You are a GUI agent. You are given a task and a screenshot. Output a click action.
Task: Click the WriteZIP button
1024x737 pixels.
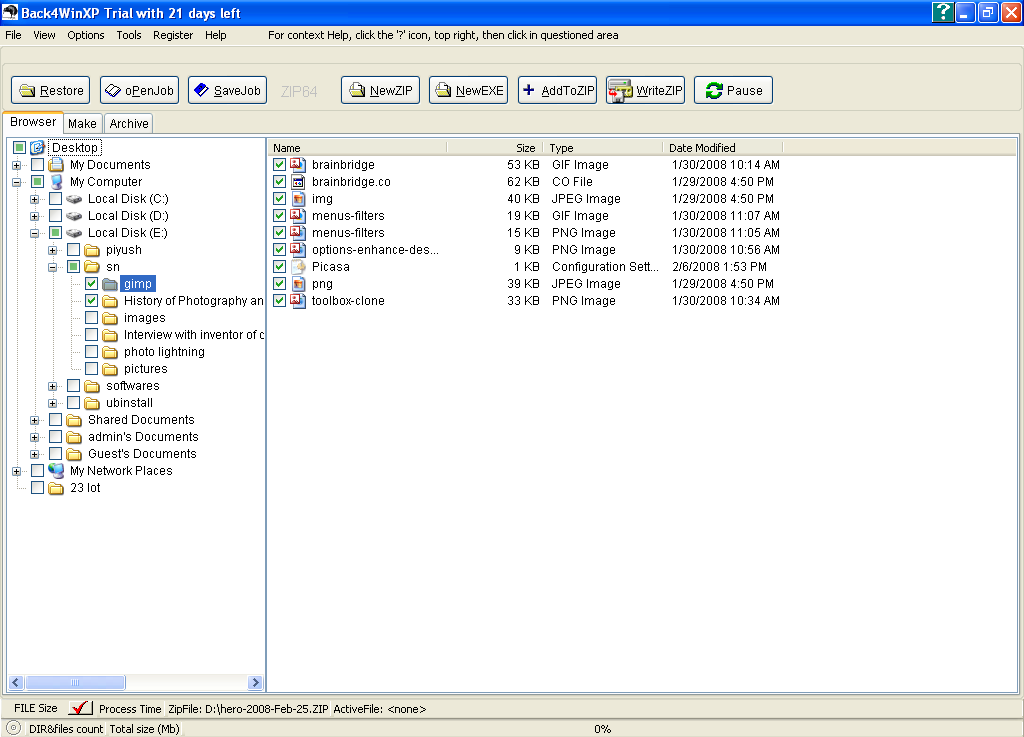(x=645, y=90)
